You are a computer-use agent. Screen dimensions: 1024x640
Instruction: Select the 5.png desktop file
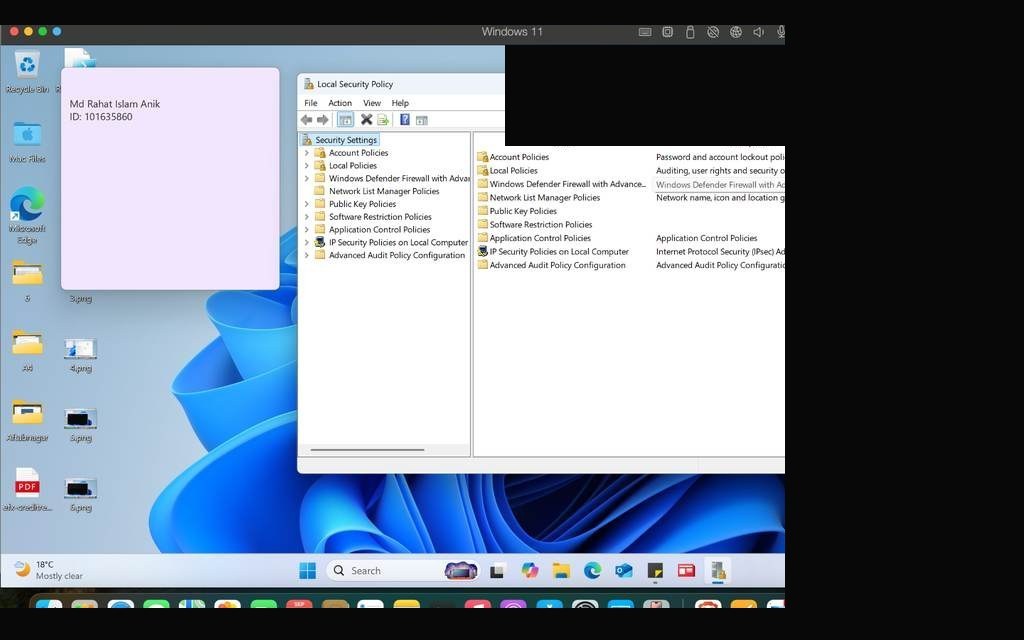pyautogui.click(x=81, y=425)
